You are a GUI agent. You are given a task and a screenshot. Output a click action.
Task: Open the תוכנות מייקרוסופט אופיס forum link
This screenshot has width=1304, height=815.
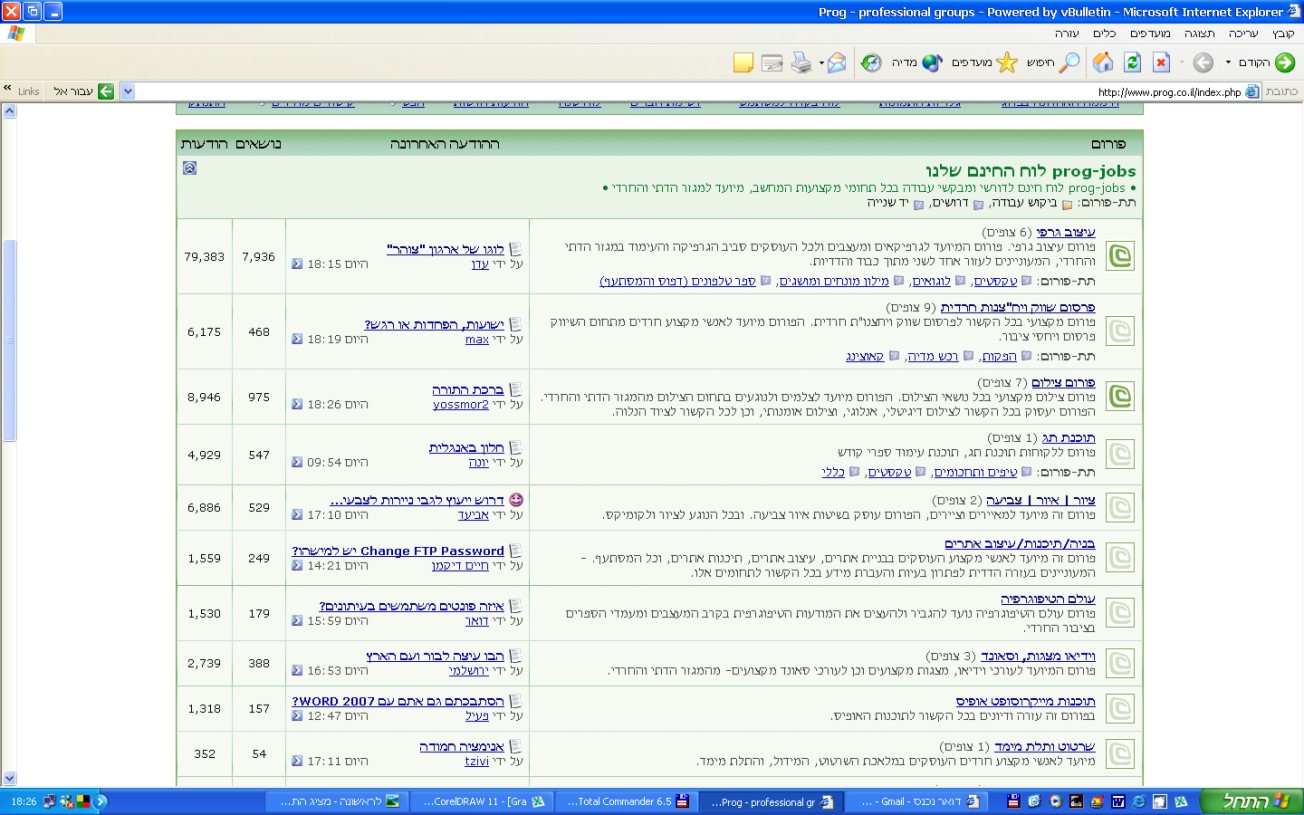click(1025, 702)
